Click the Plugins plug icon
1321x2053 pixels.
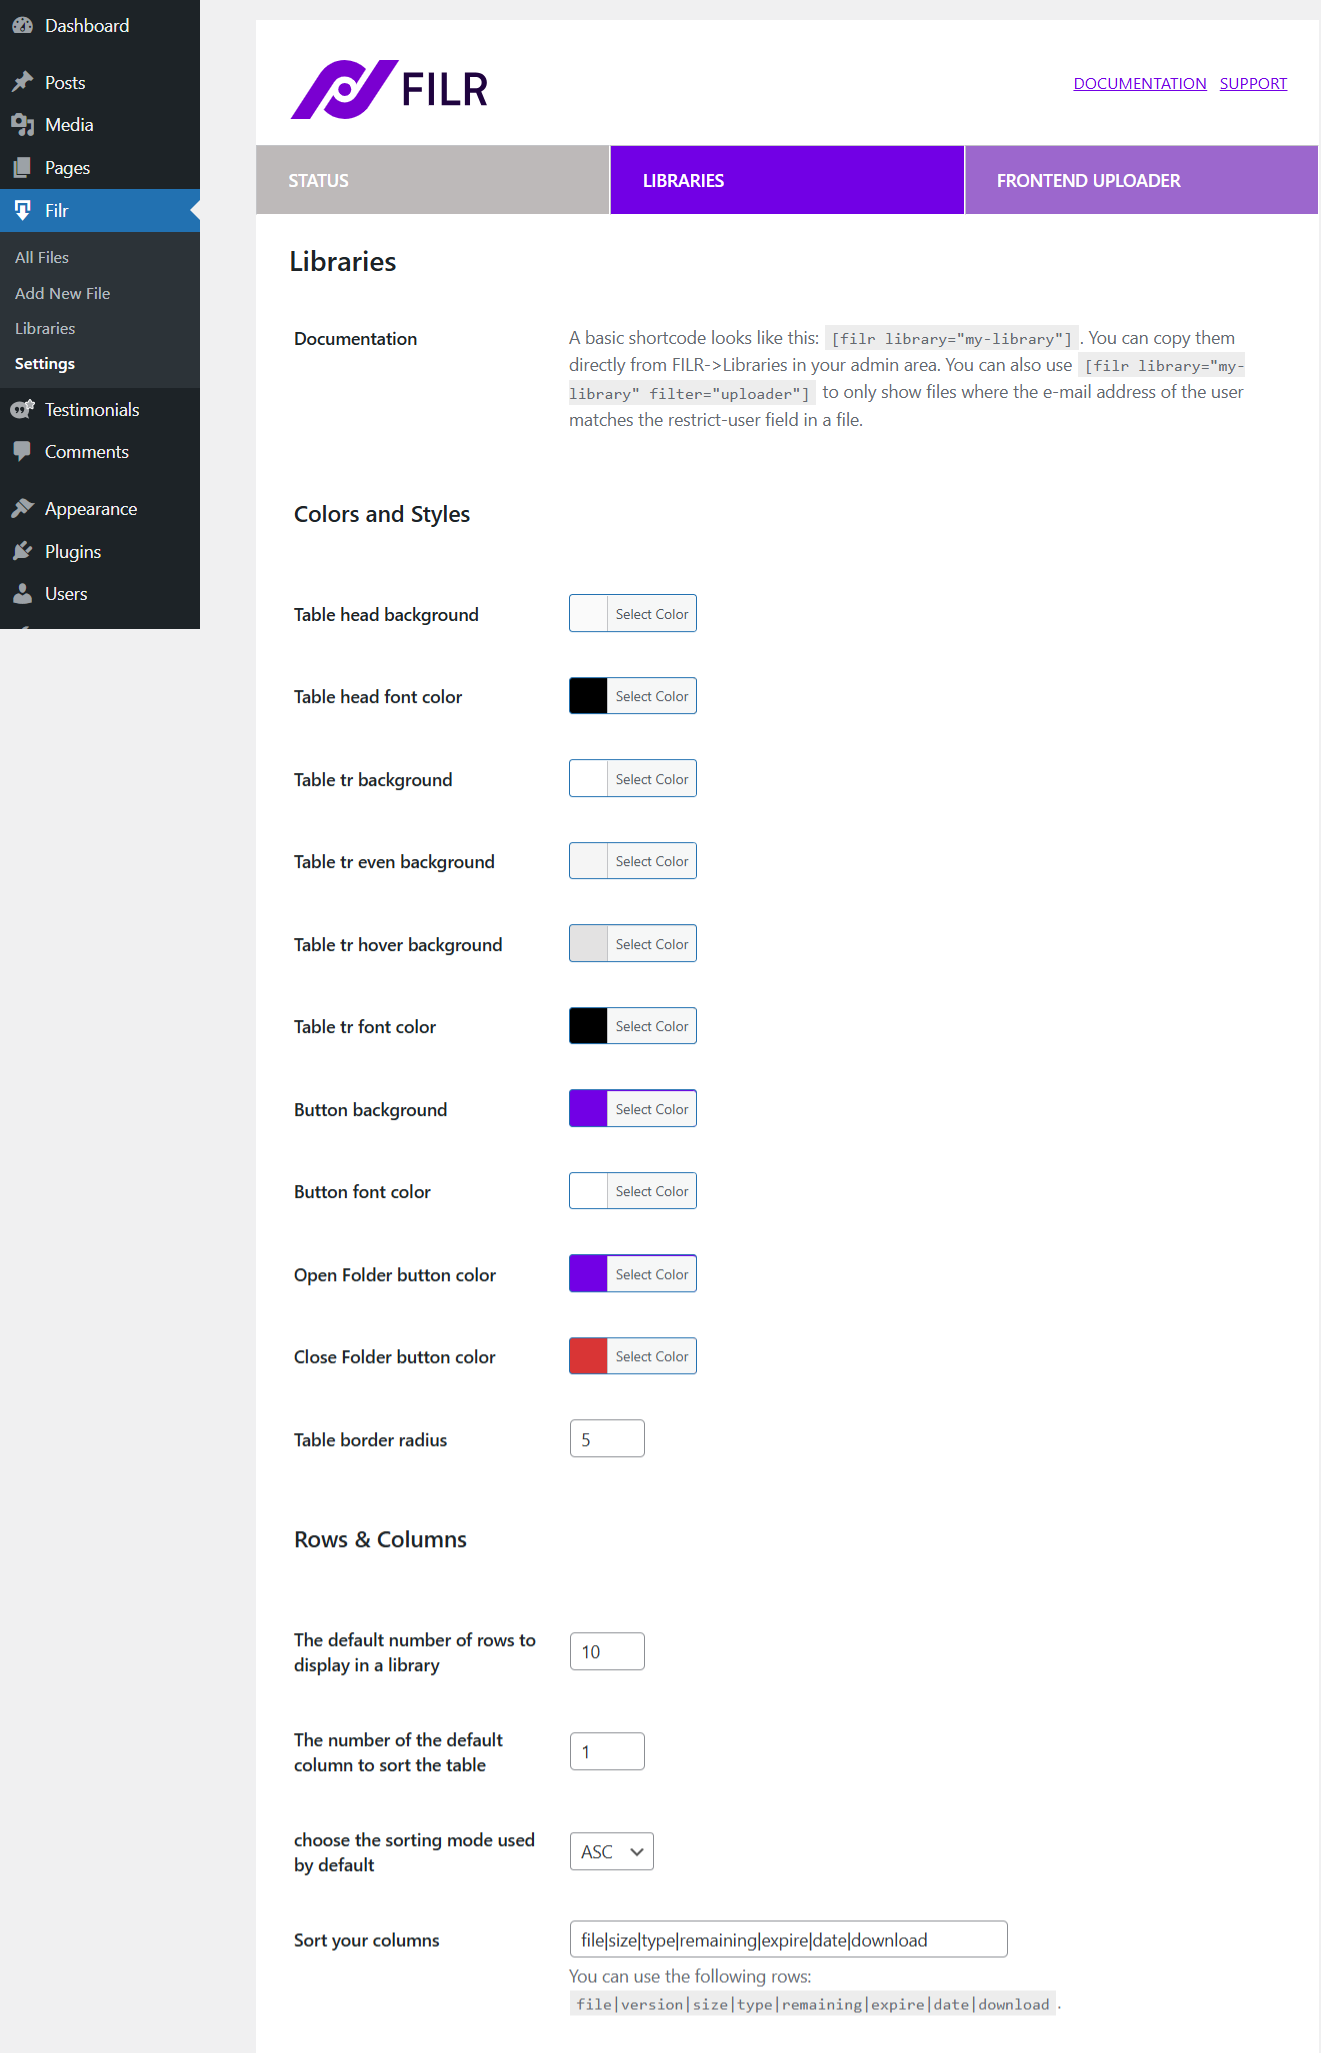coord(23,551)
